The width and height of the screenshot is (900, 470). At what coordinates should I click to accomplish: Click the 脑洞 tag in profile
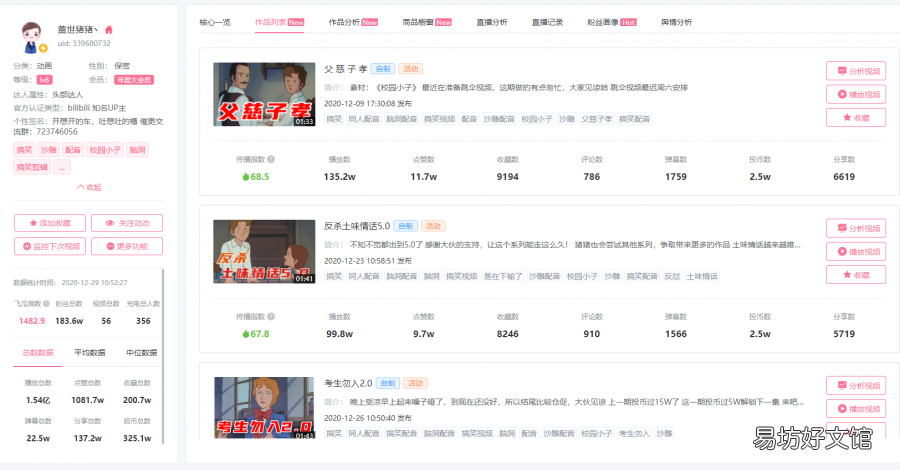tap(137, 150)
